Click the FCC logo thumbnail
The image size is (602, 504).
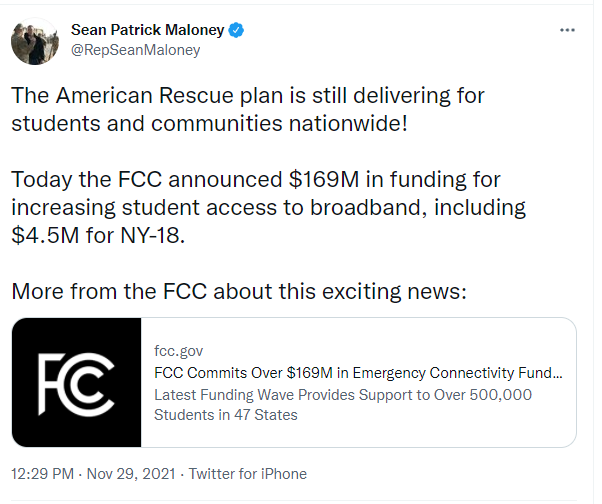click(77, 383)
